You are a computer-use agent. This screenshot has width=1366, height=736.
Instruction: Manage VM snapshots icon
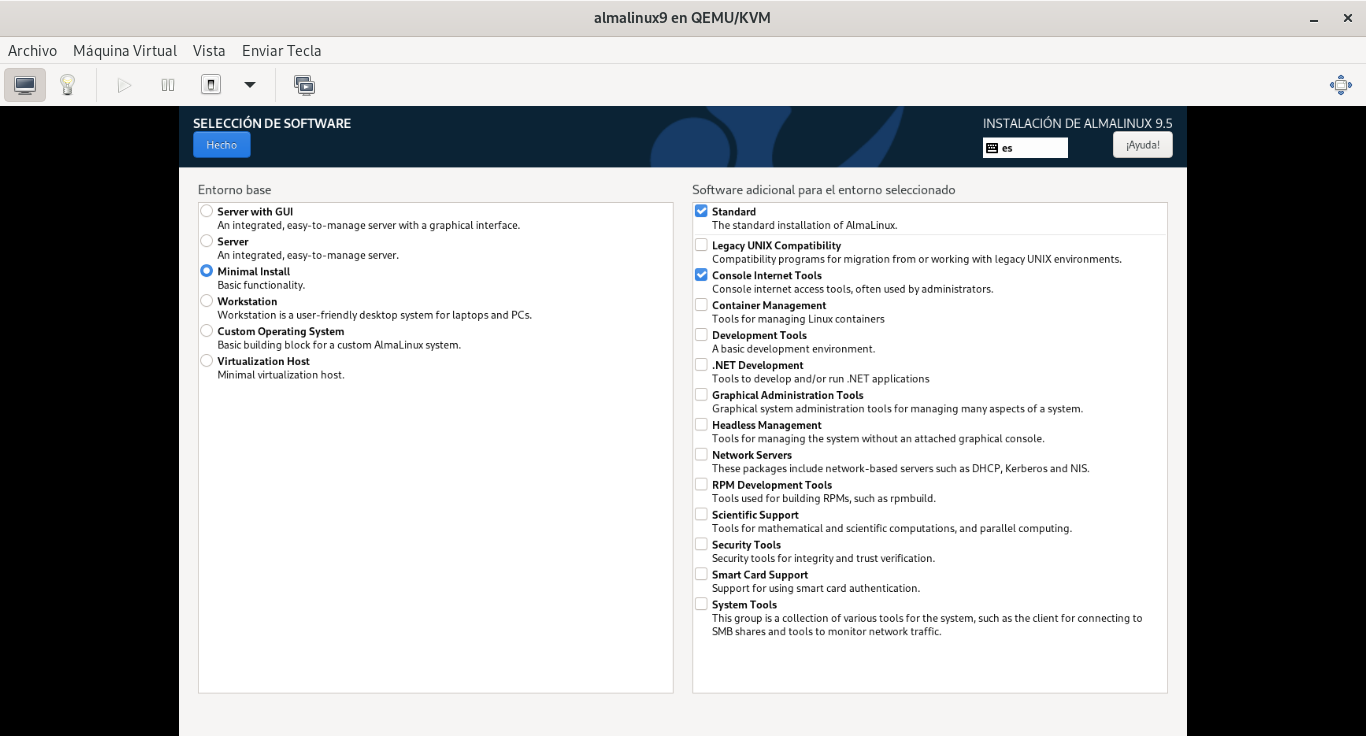pos(304,85)
